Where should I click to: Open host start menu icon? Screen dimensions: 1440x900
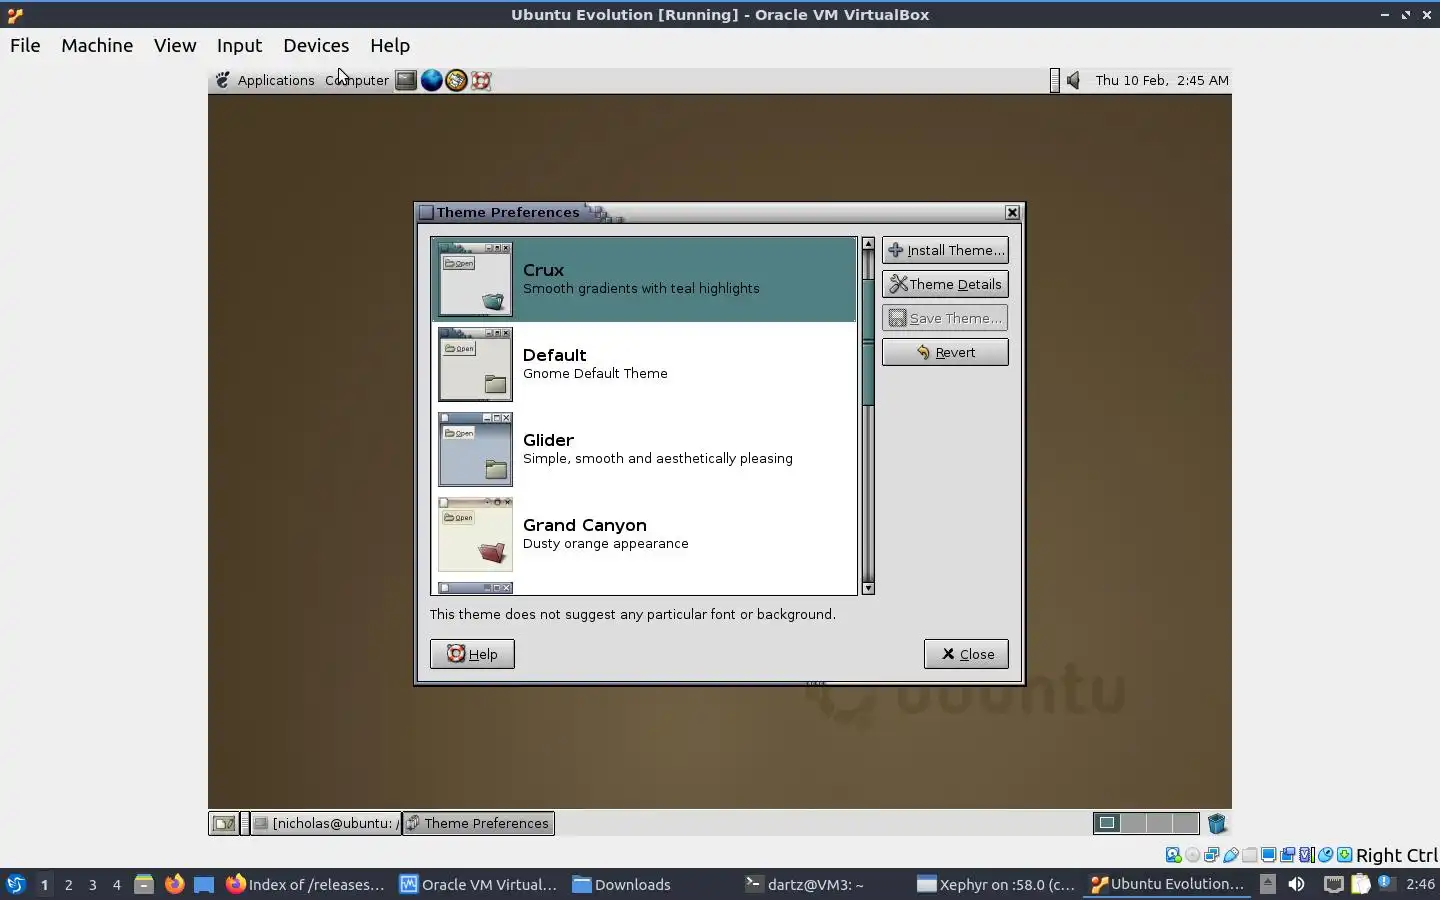point(15,884)
